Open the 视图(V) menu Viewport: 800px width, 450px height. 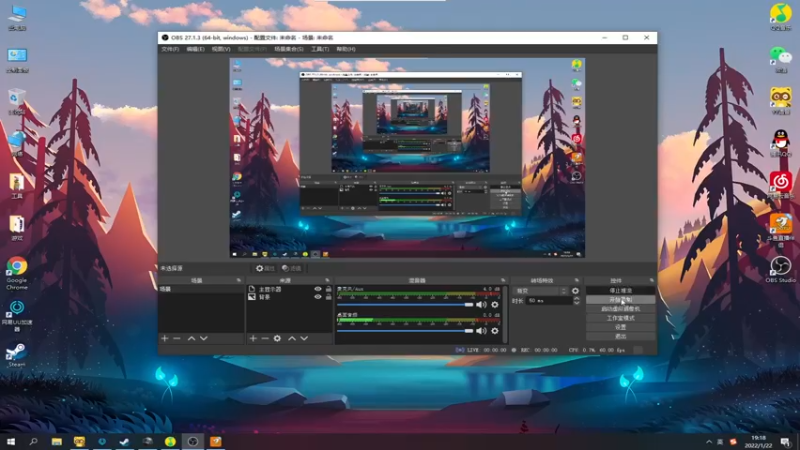click(221, 49)
